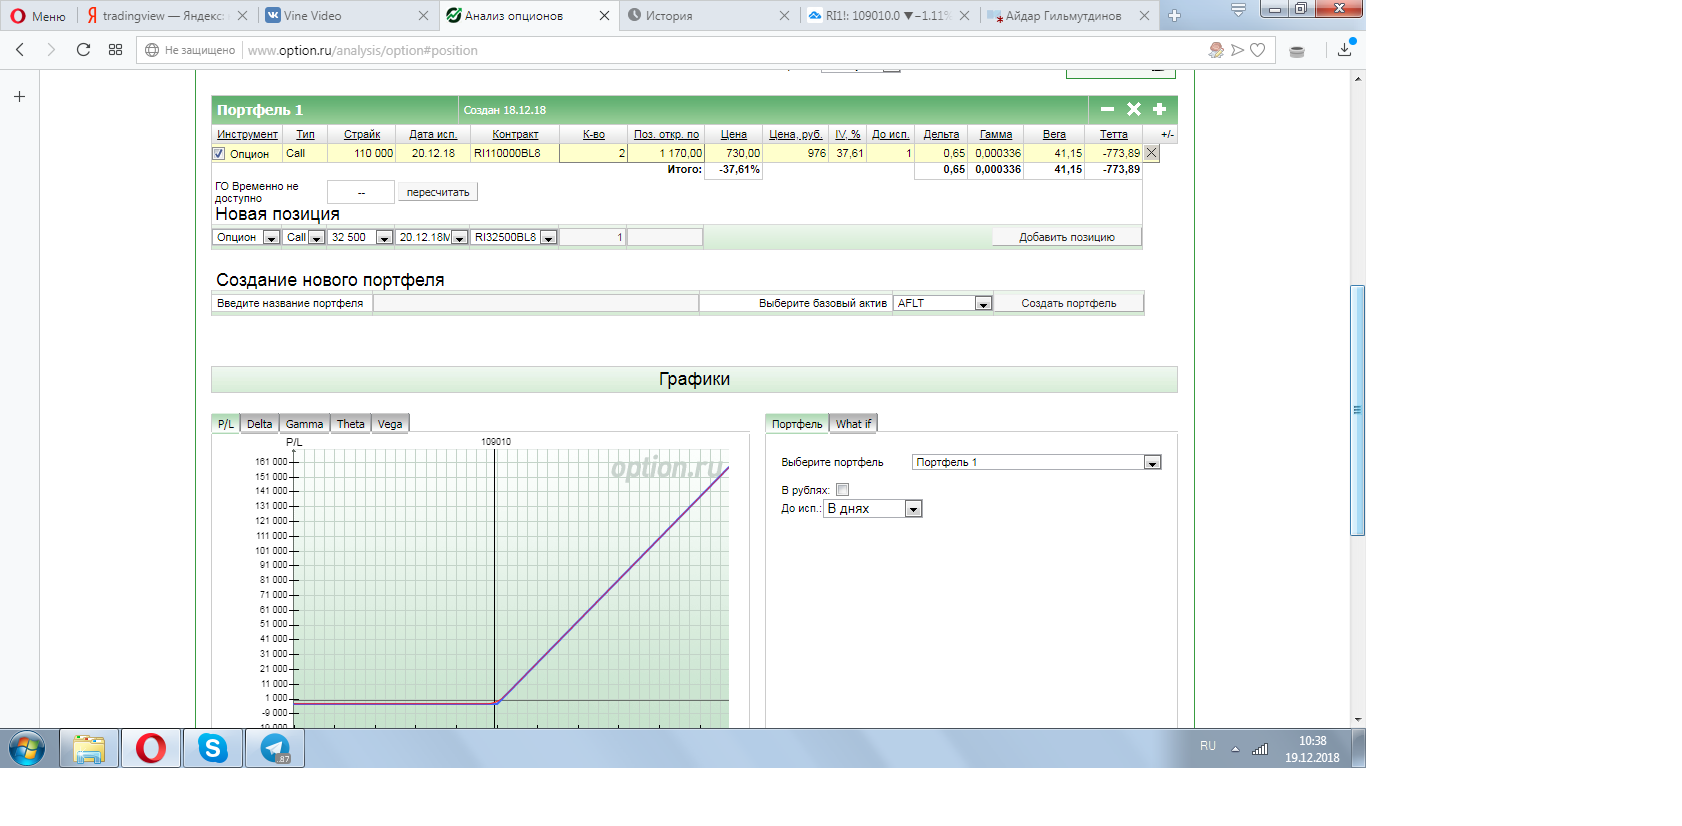Open File Explorer from the taskbar
This screenshot has width=1682, height=826.
89,748
